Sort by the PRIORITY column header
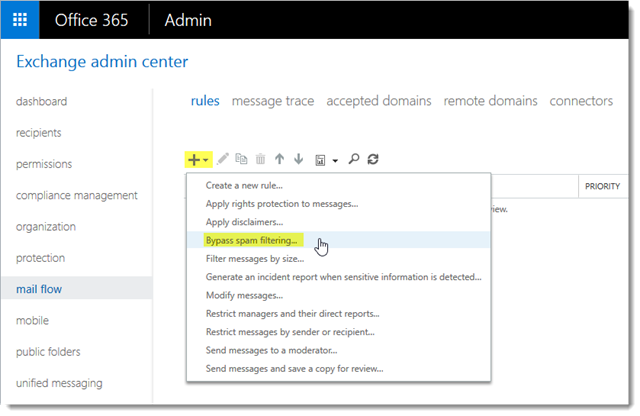The width and height of the screenshot is (640, 416). (602, 186)
